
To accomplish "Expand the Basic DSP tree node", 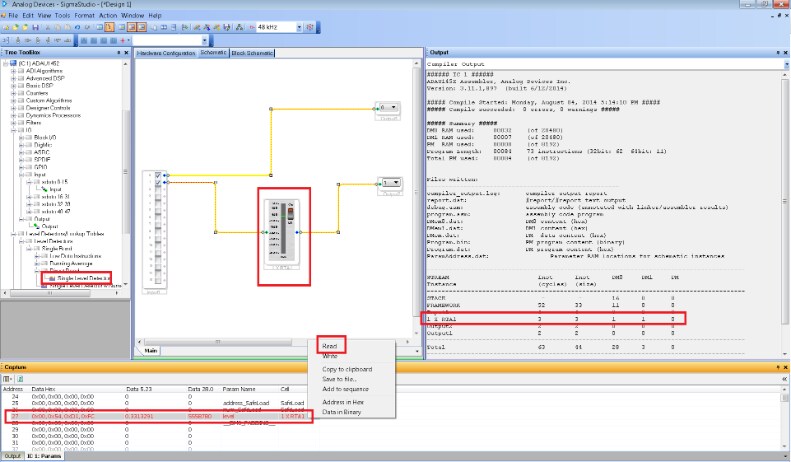I will (x=14, y=86).
